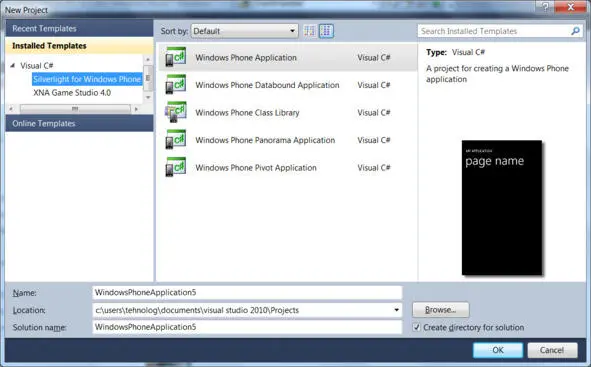This screenshot has width=591, height=367.
Task: Click the Cancel button
Action: [552, 350]
